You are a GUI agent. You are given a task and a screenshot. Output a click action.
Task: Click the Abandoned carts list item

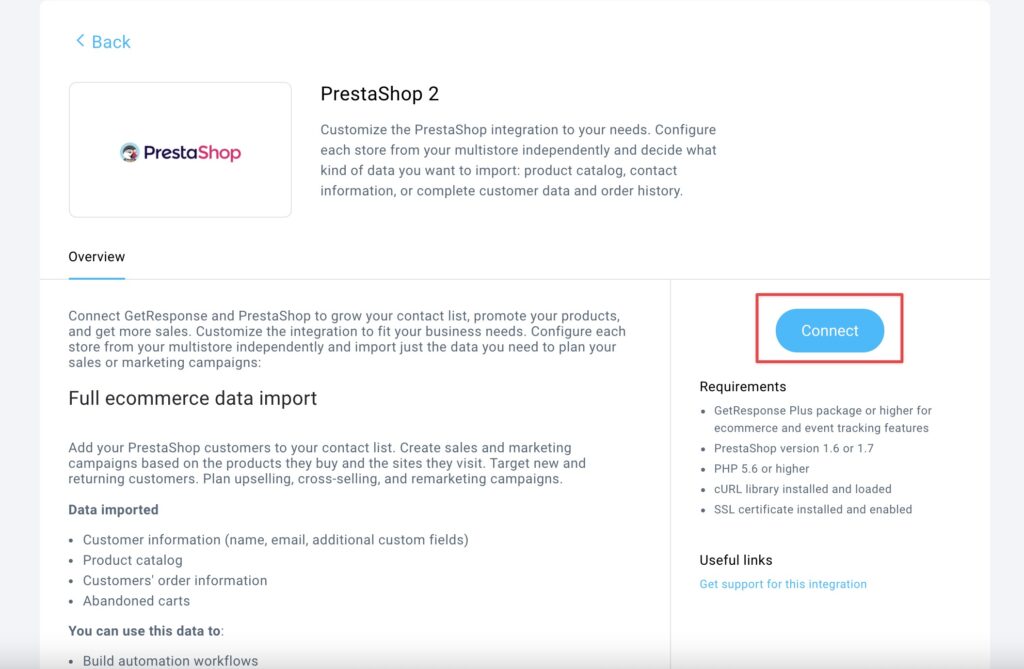(x=136, y=601)
